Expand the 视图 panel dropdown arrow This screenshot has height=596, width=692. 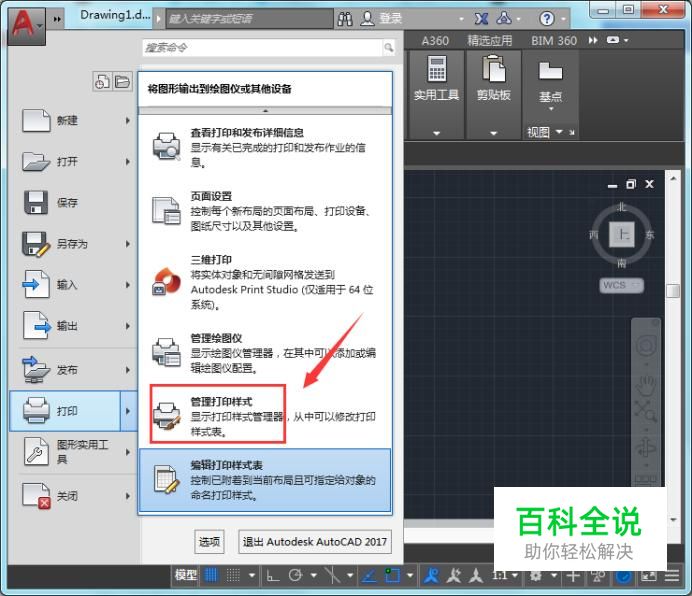click(x=559, y=132)
